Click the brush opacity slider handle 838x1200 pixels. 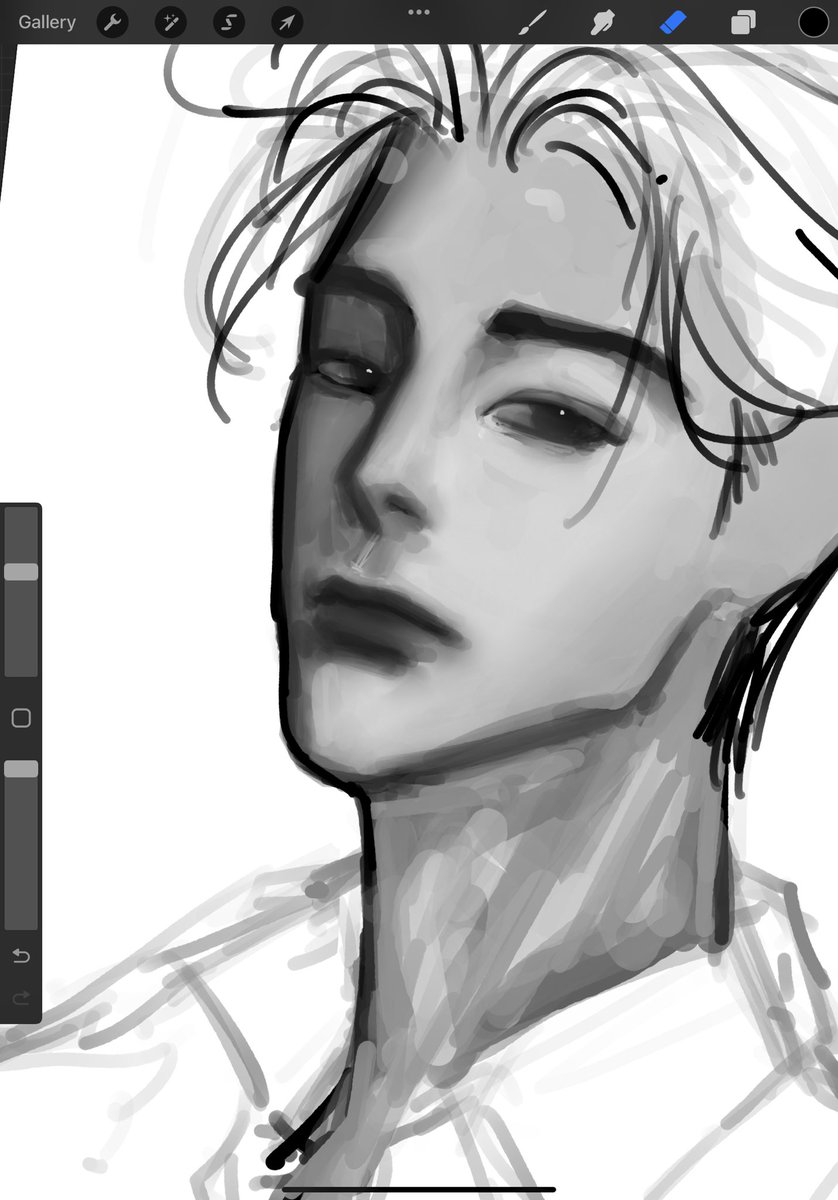click(x=21, y=769)
